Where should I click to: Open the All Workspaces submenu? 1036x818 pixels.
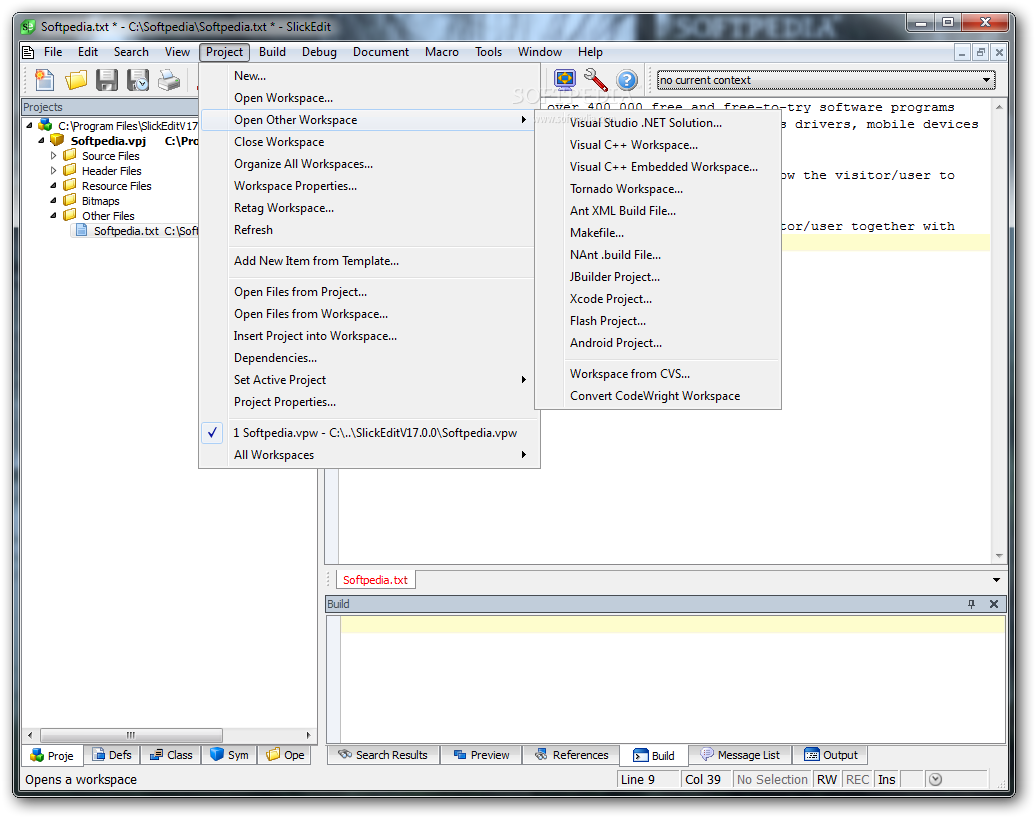tap(369, 455)
